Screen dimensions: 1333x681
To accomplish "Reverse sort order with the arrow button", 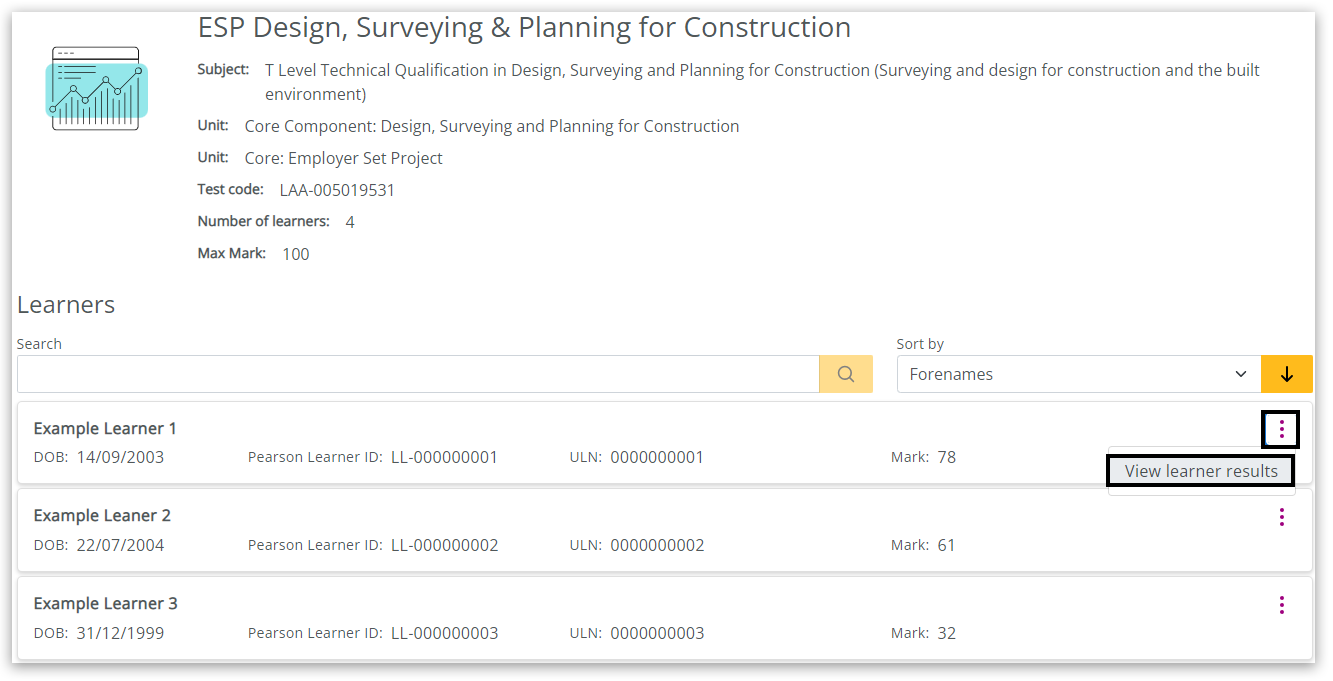I will (x=1287, y=374).
